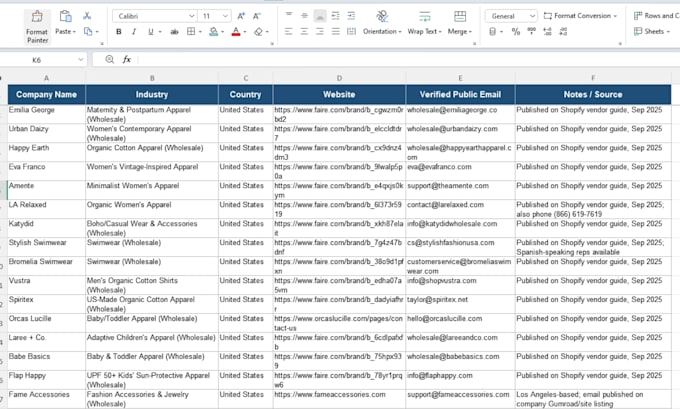Open Rows and Columns menu
The height and width of the screenshot is (409, 680).
656,16
